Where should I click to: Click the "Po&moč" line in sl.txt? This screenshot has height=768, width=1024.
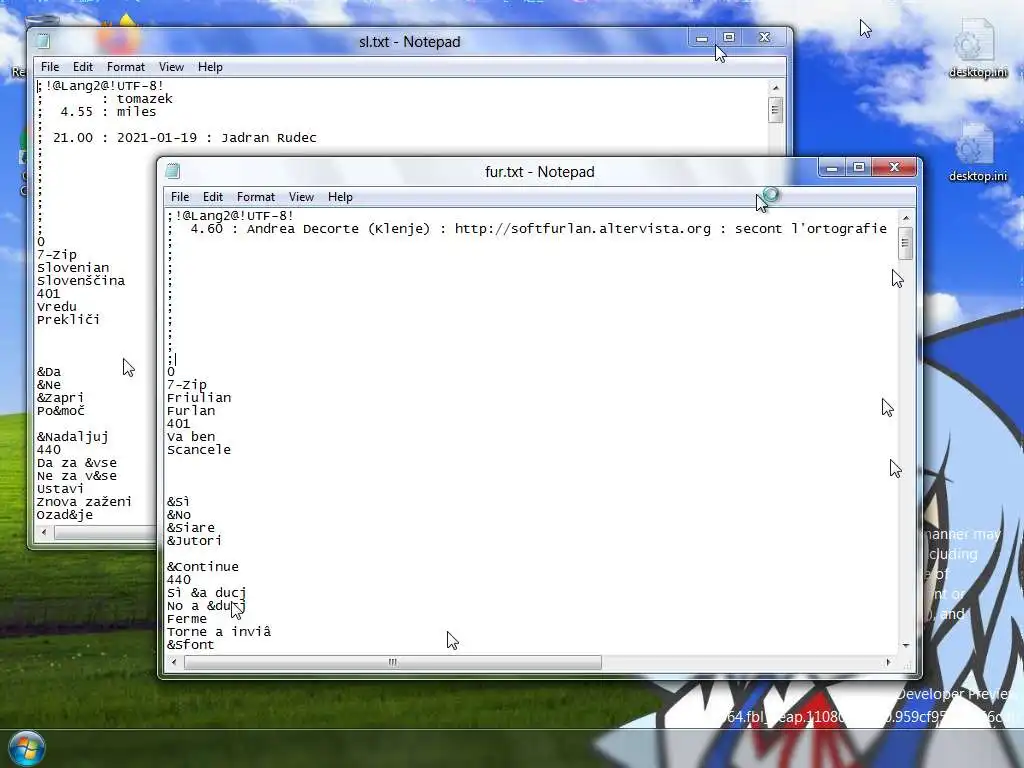click(x=61, y=411)
